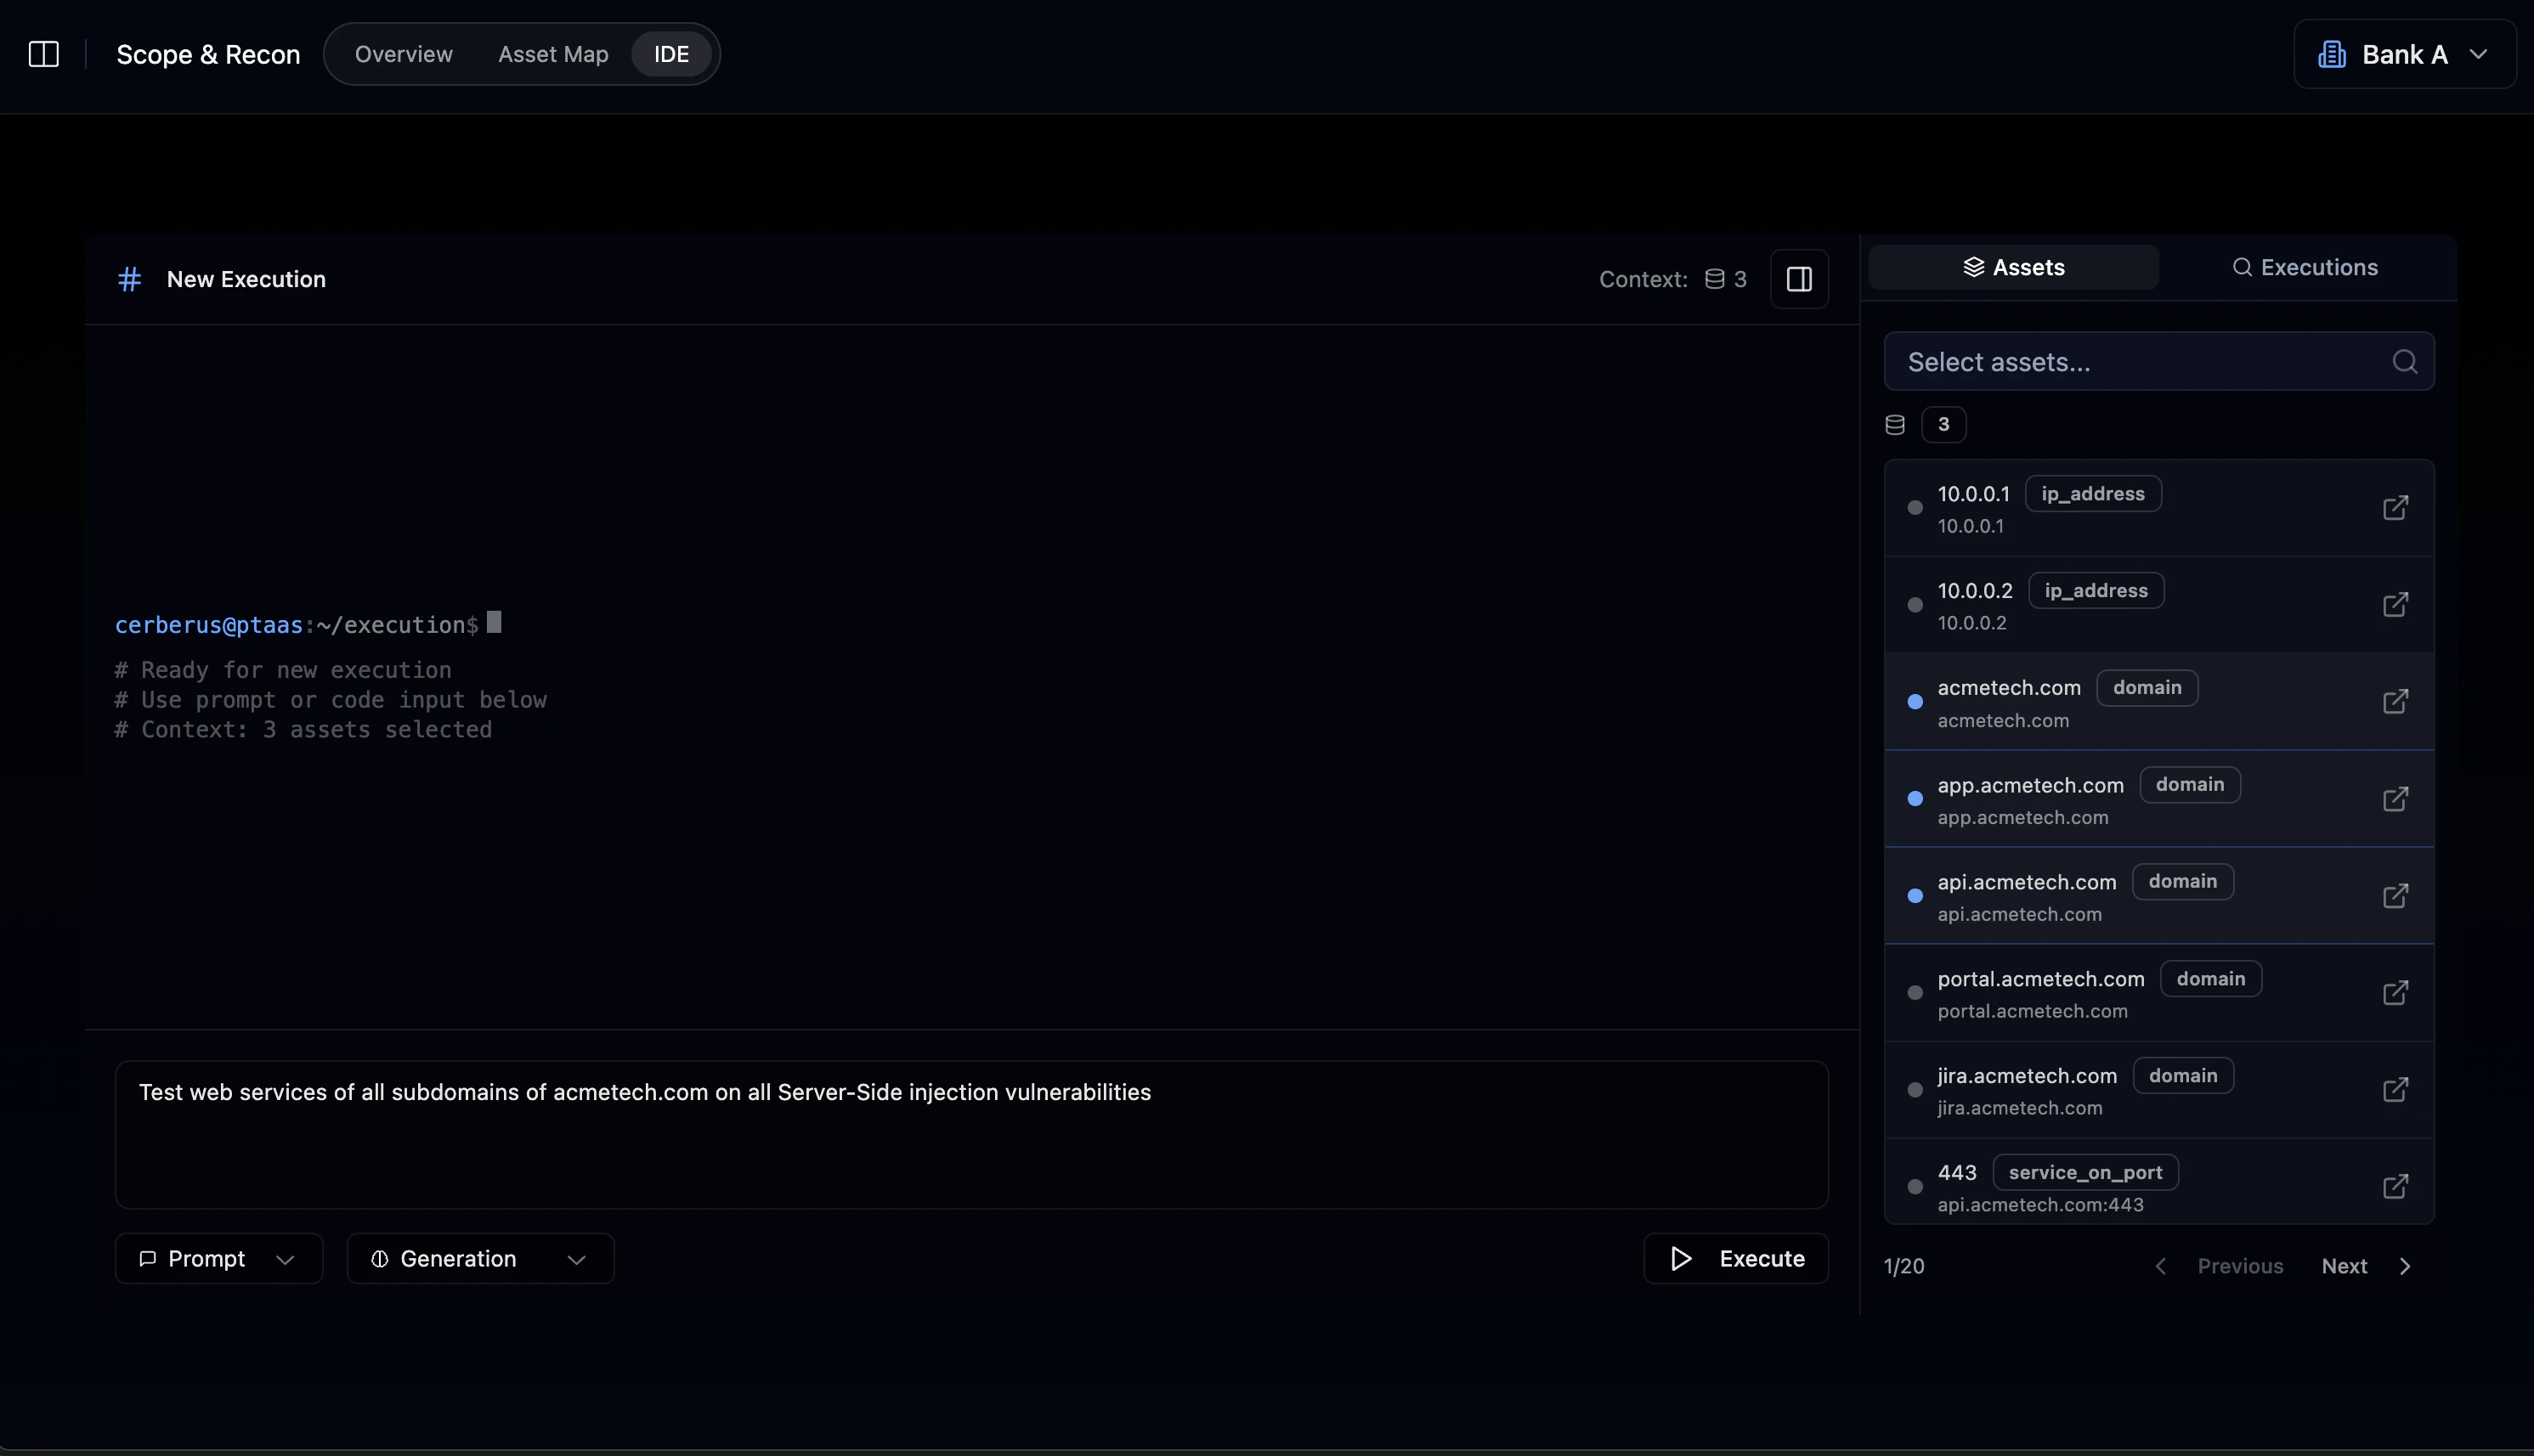Open the Generation dropdown

(479, 1257)
